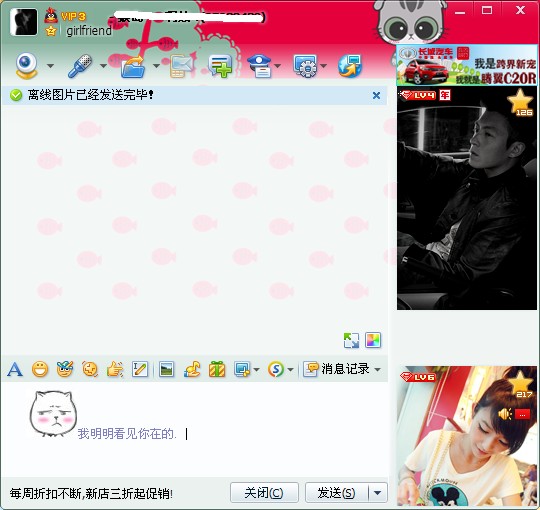
Task: Click the VIP 3 badge
Action: pyautogui.click(x=73, y=17)
